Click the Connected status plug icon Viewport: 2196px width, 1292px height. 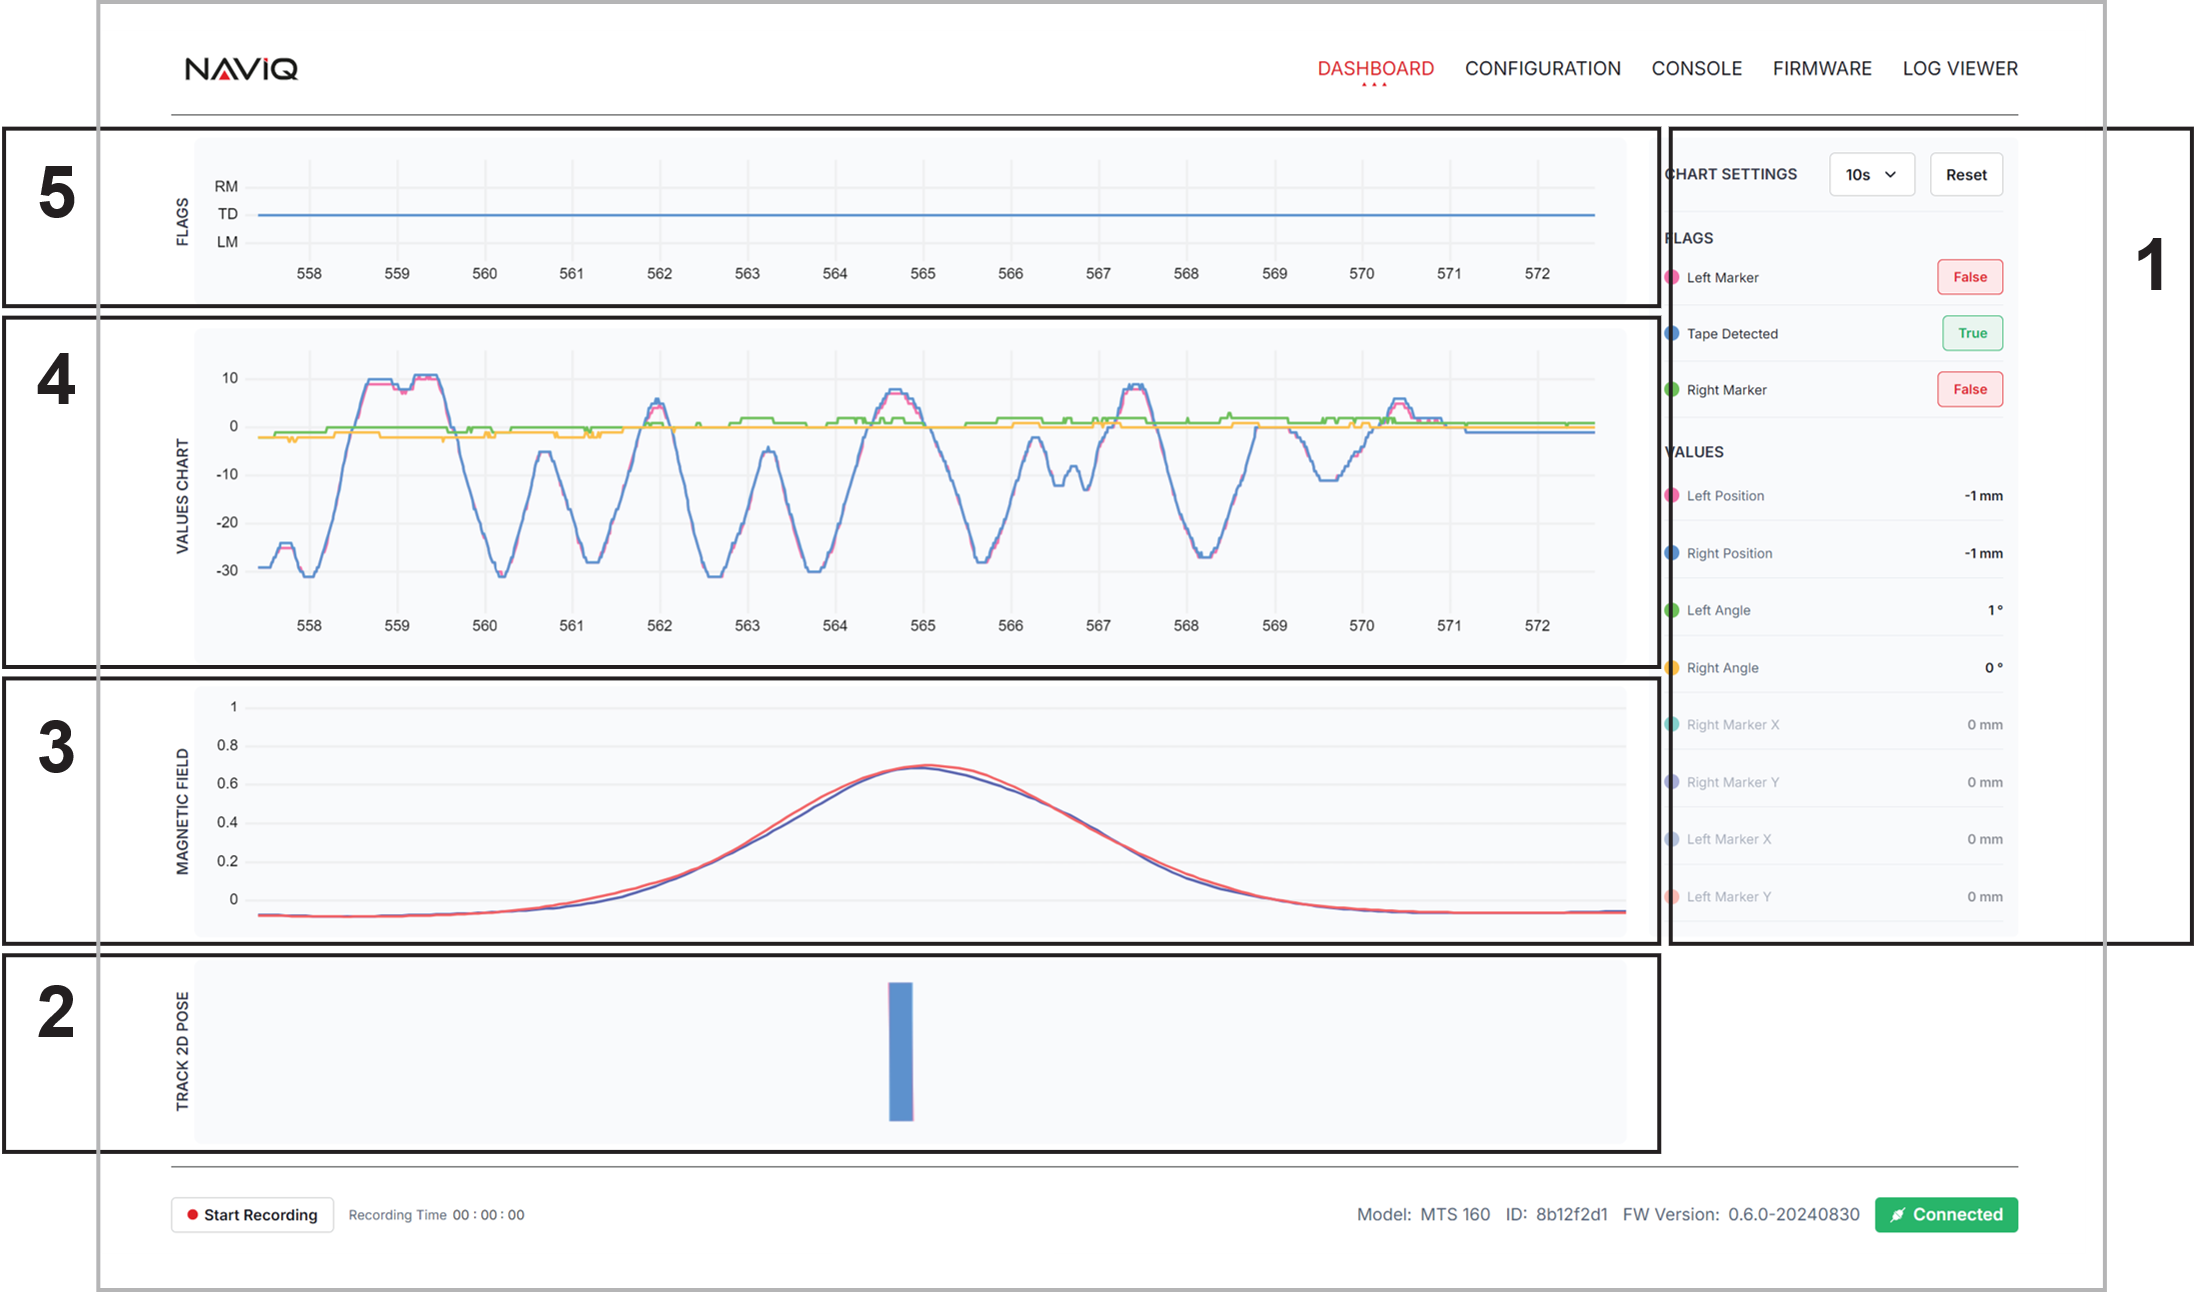point(1897,1215)
